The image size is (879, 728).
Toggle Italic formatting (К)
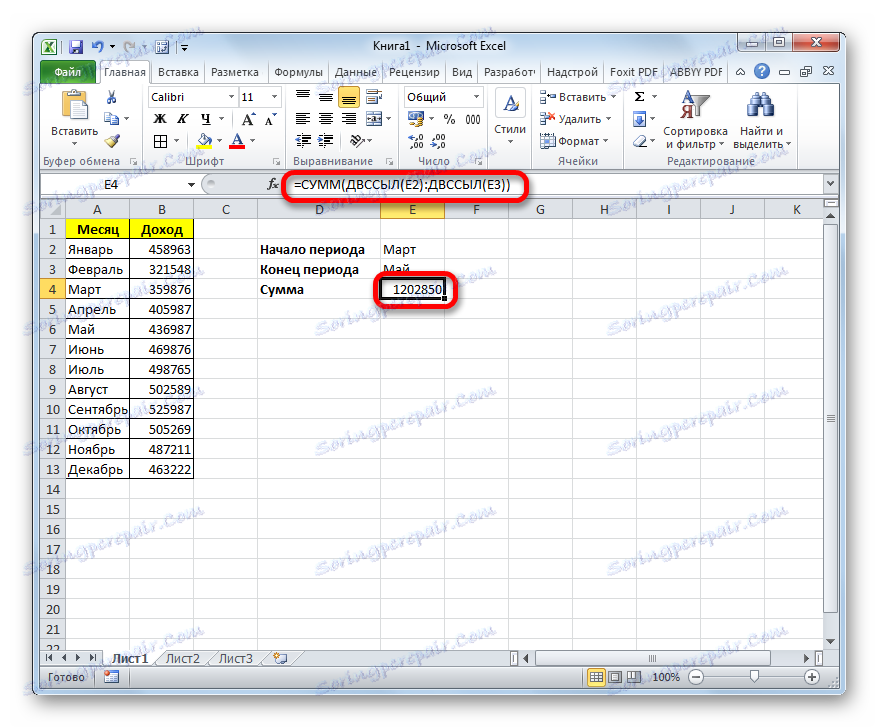click(183, 119)
